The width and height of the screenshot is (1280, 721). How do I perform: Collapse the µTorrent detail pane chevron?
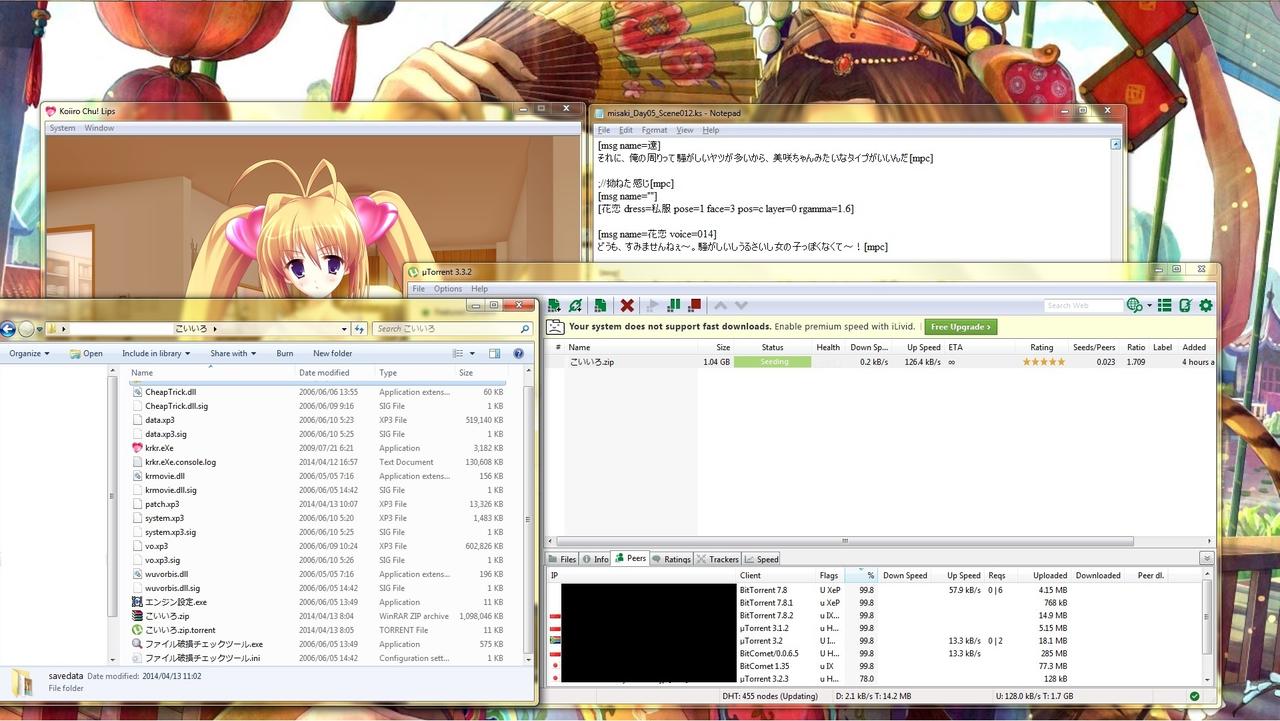point(1206,559)
